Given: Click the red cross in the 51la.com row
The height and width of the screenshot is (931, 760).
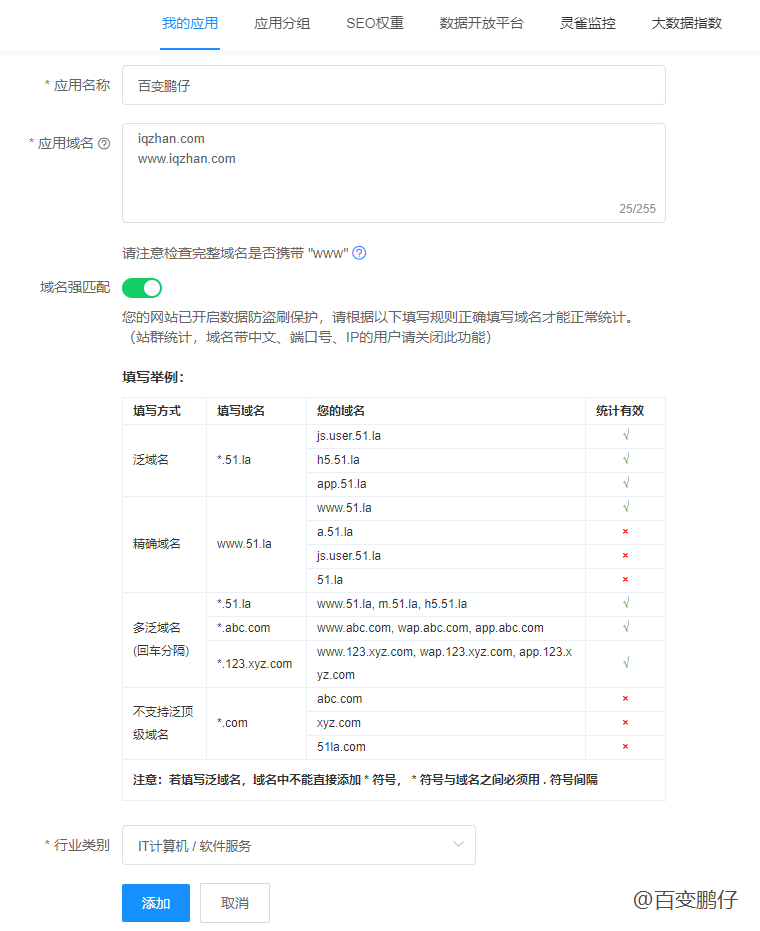Looking at the screenshot, I should click(625, 747).
